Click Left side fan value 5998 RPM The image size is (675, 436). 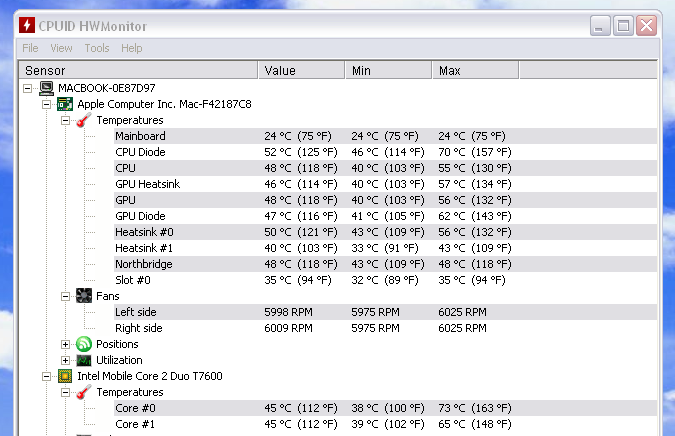[288, 312]
